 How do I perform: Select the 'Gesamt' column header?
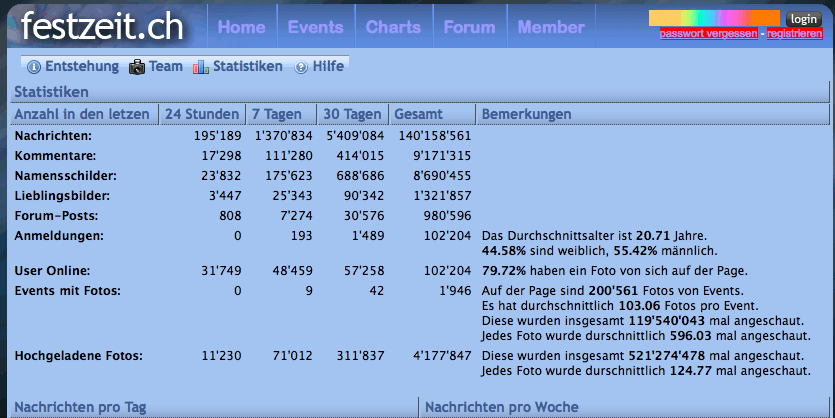pos(419,114)
